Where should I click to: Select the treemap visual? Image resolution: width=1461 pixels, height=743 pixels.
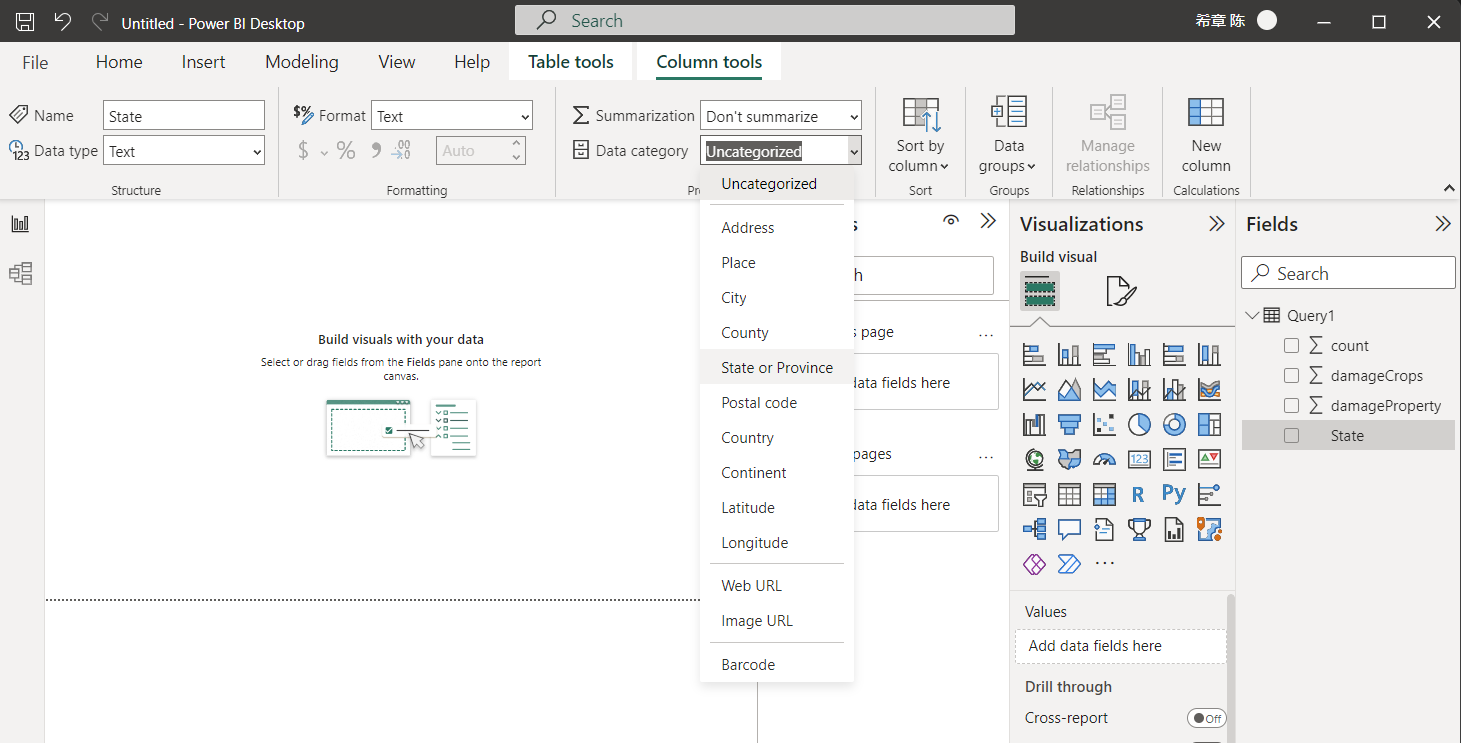(1209, 424)
